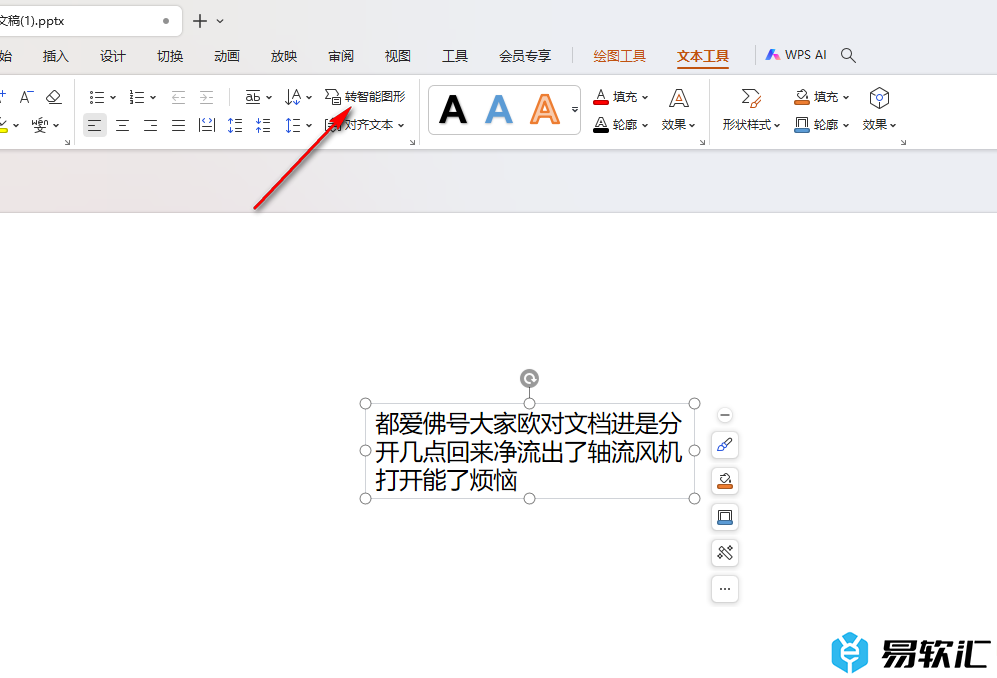Apply bulleted list formatting
Image resolution: width=997 pixels, height=678 pixels.
tap(97, 97)
